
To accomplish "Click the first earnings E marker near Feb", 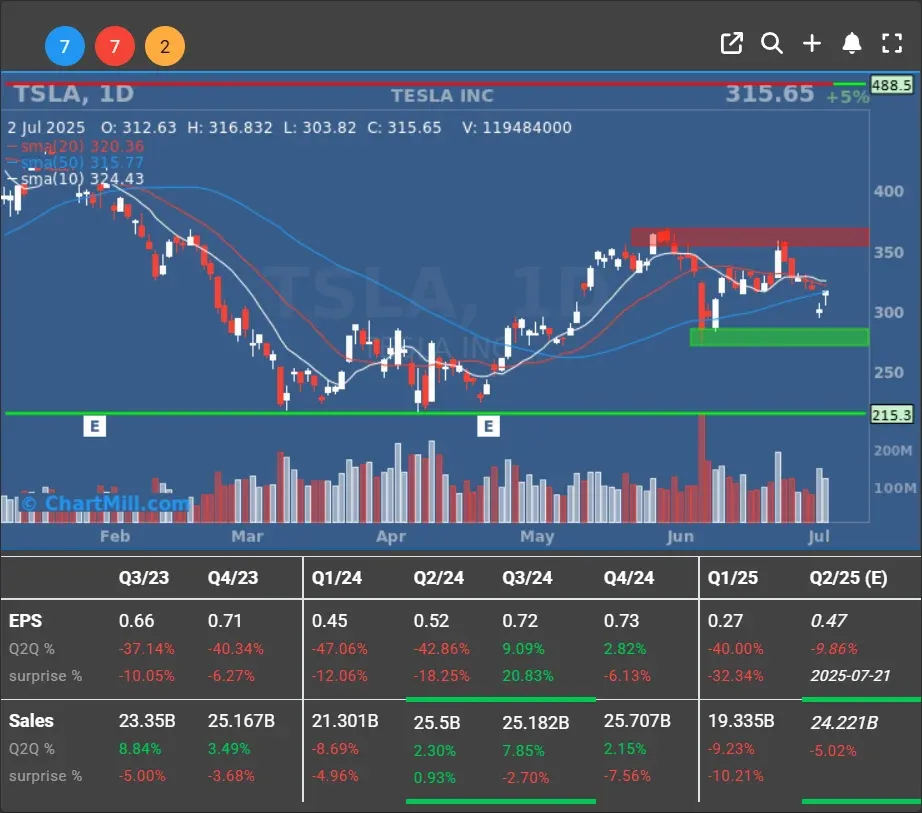I will point(95,426).
